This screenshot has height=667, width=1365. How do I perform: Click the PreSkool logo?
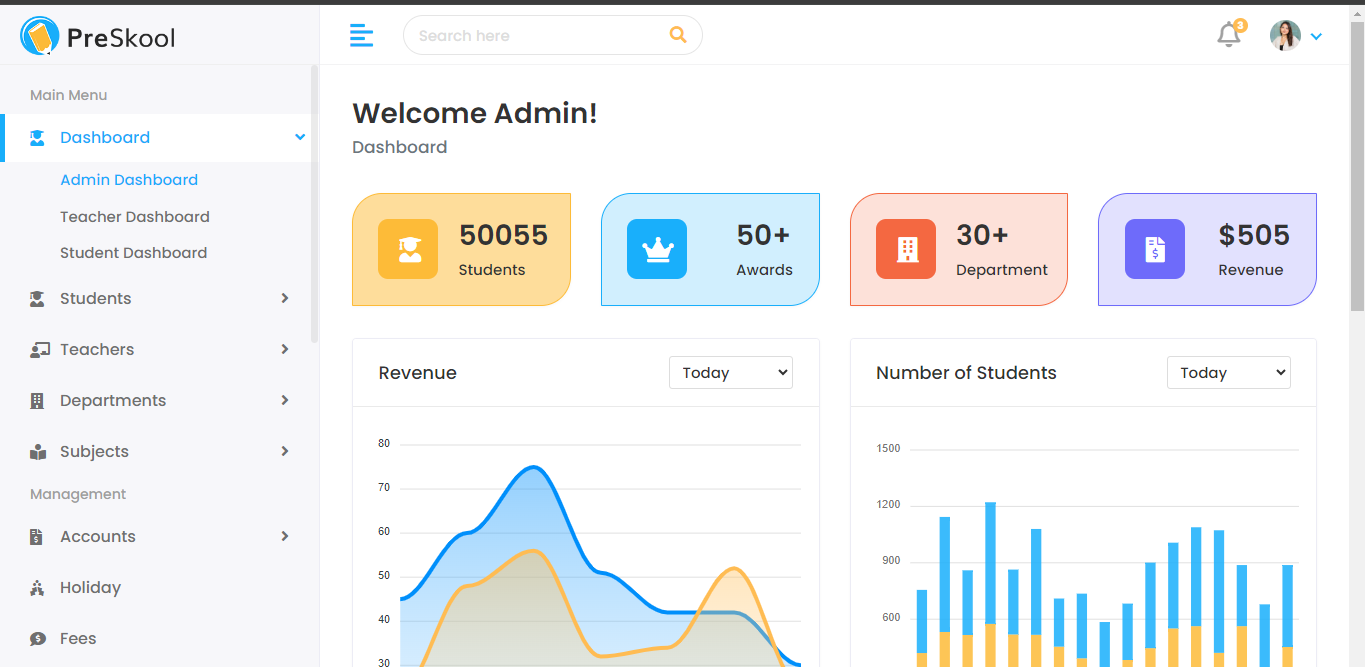pyautogui.click(x=98, y=37)
